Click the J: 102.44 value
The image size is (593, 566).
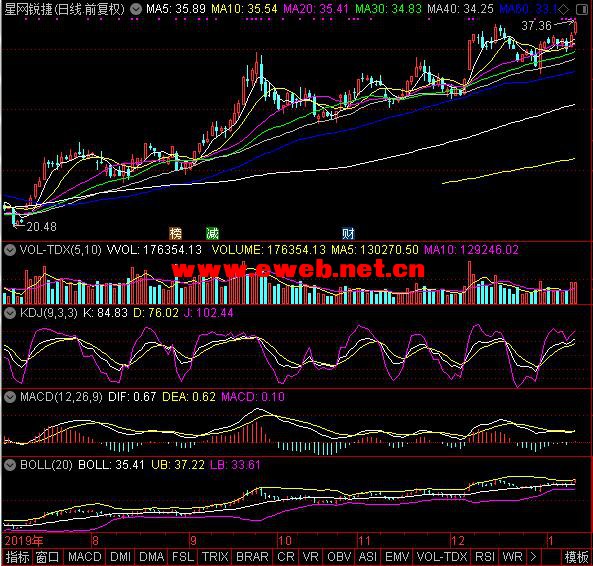tap(208, 313)
